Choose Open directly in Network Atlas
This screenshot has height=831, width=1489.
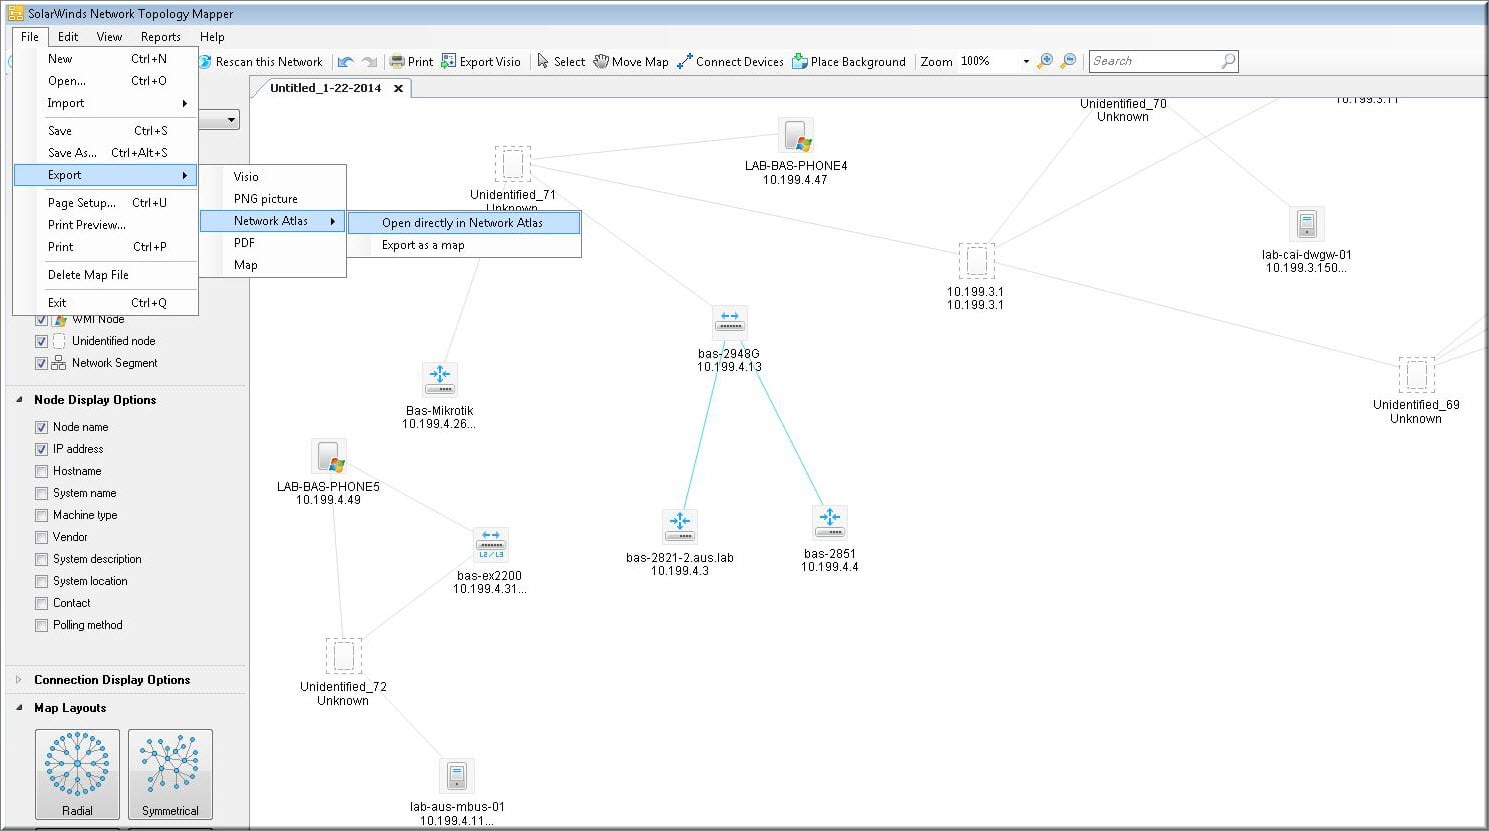coord(464,223)
